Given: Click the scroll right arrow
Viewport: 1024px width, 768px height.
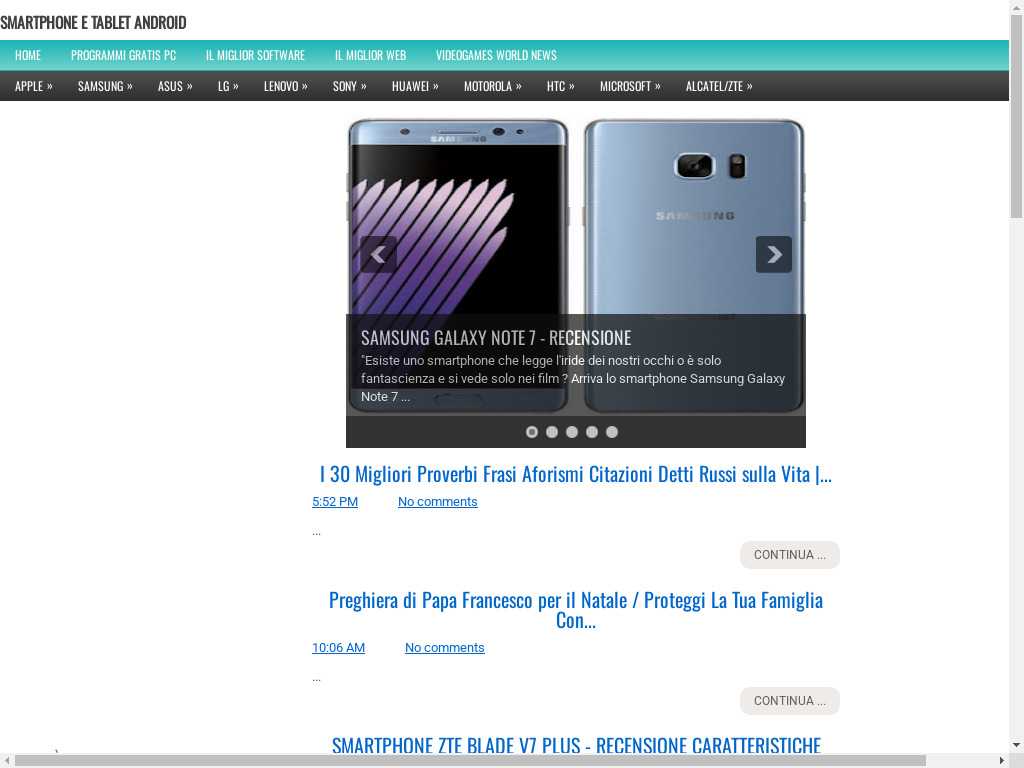Looking at the screenshot, I should [1002, 761].
